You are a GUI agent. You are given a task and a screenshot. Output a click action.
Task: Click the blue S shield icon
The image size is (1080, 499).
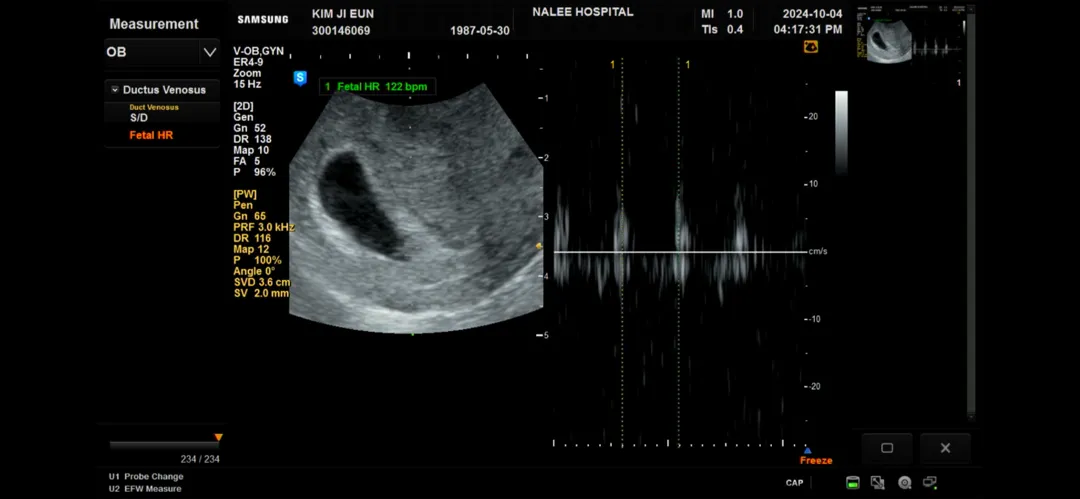click(x=300, y=78)
